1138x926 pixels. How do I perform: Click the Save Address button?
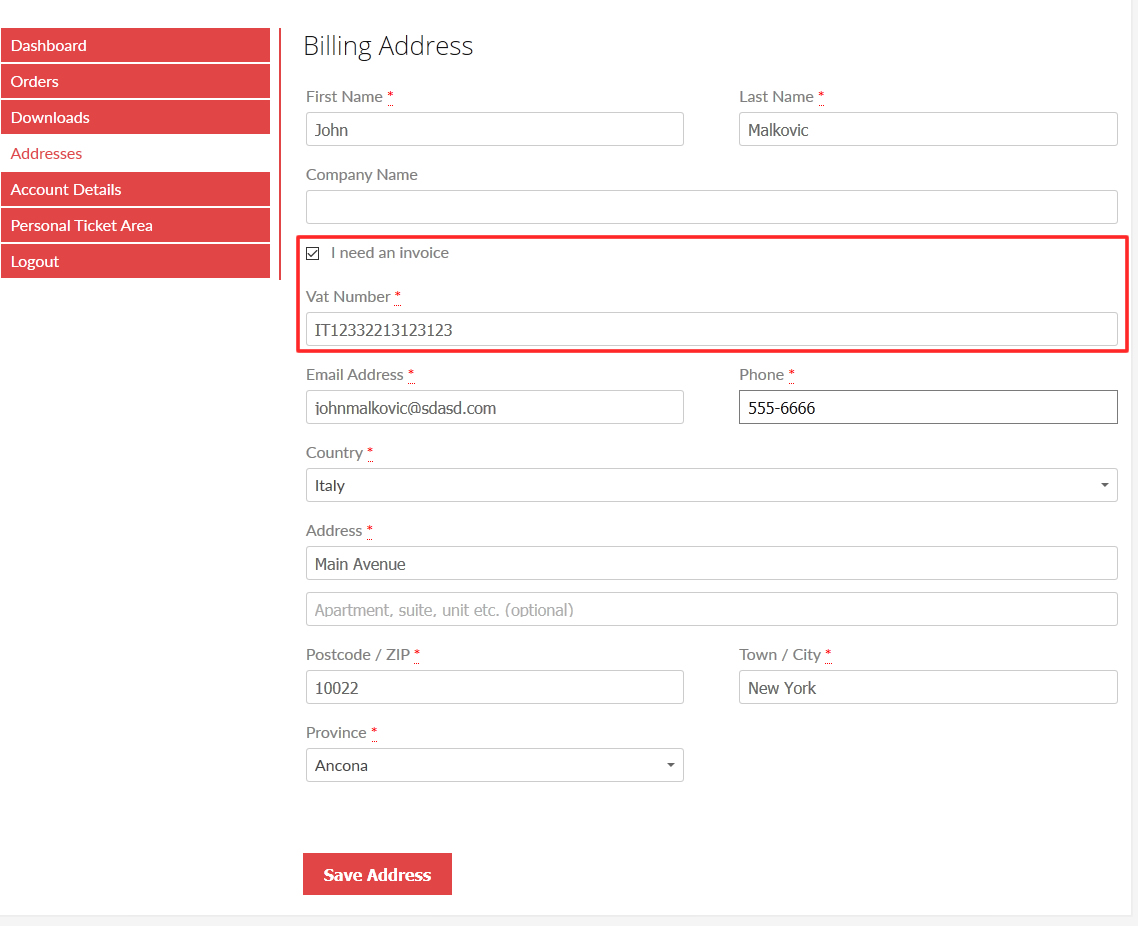pos(377,874)
